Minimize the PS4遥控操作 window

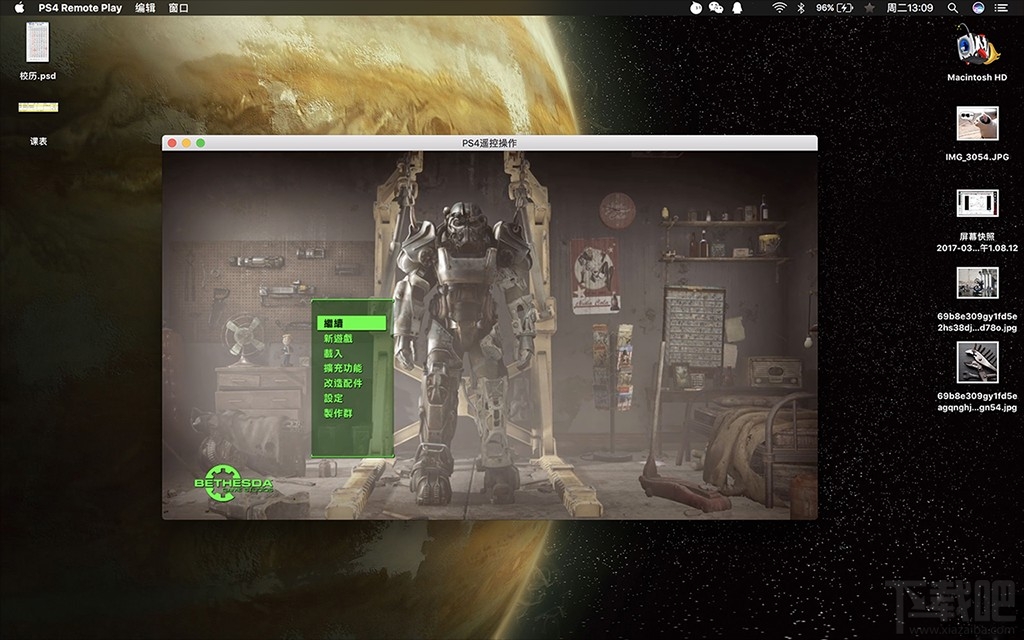pos(186,142)
